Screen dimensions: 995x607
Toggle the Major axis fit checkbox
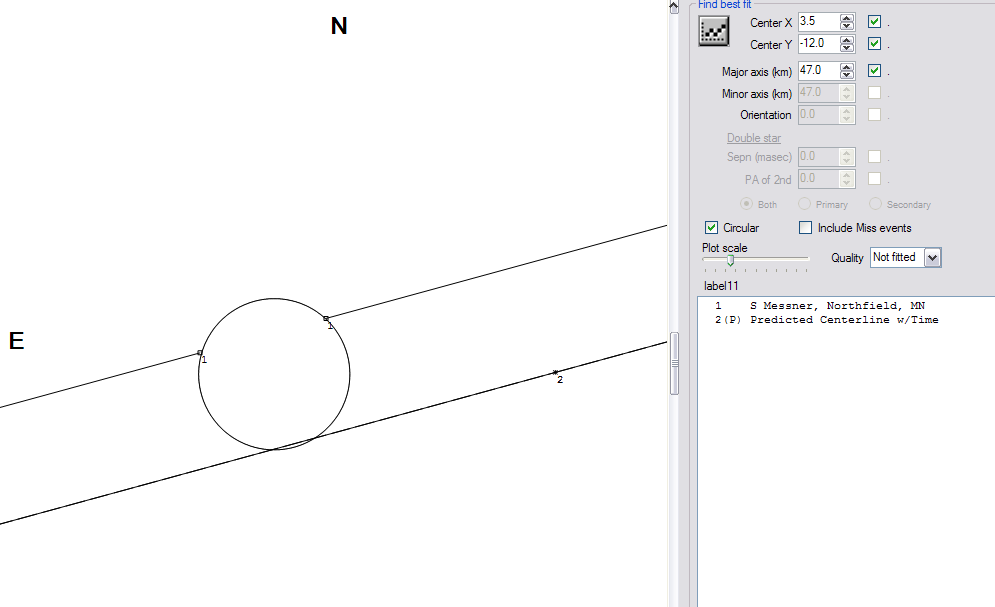point(874,70)
